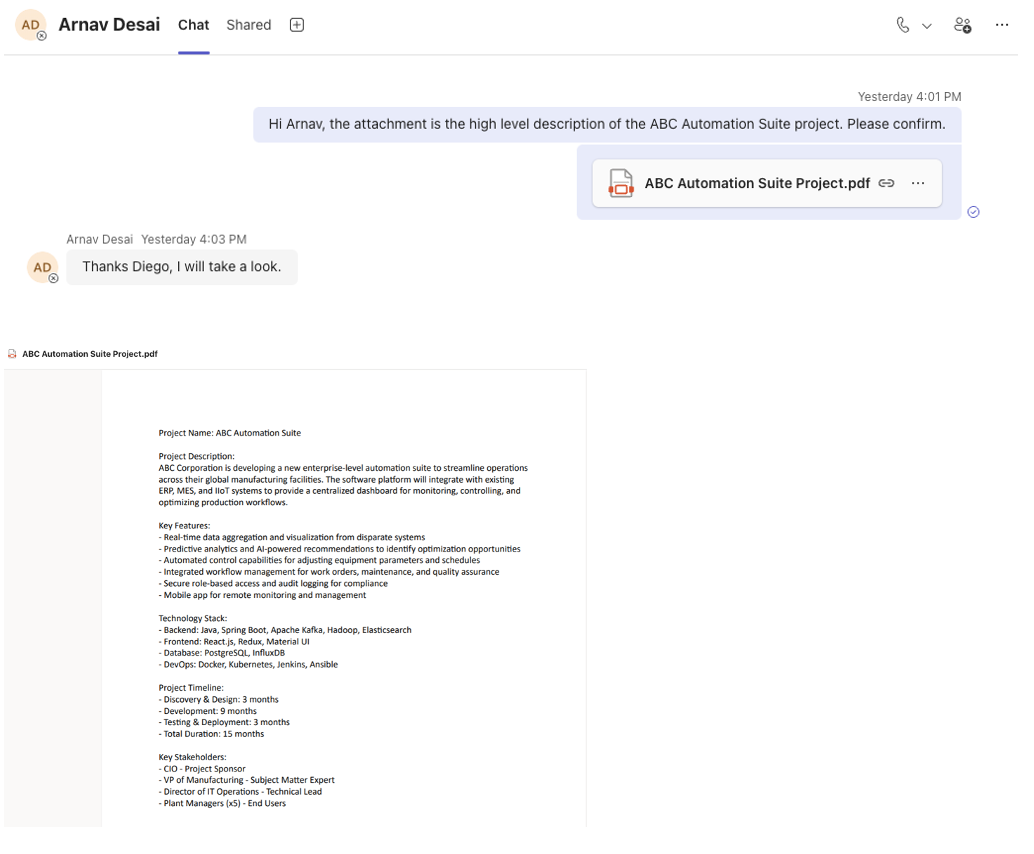The image size is (1034, 854).
Task: Copy the link for the PDF attachment
Action: (886, 183)
